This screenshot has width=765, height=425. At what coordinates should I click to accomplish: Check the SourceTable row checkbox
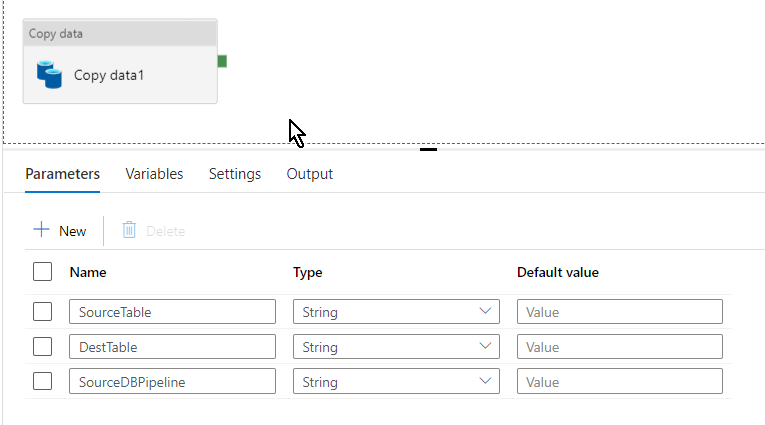(42, 311)
